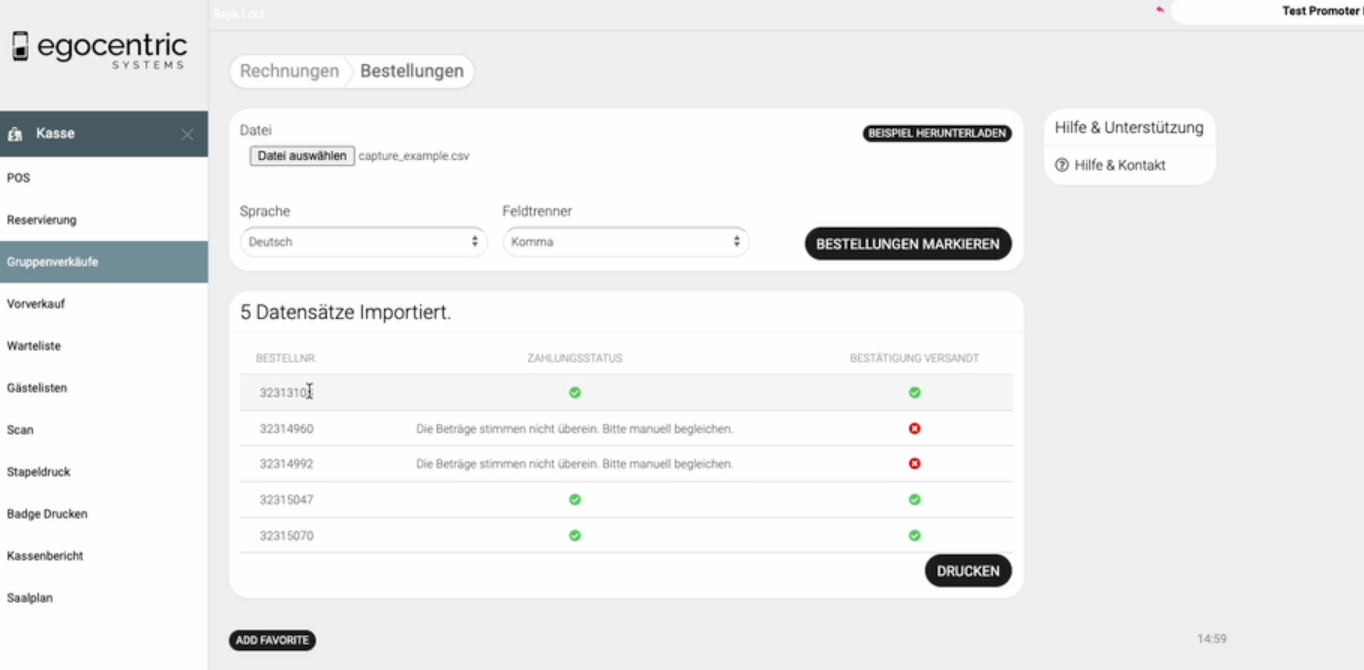The width and height of the screenshot is (1364, 670).
Task: Click green confirmation check for order 32315070
Action: click(x=914, y=536)
